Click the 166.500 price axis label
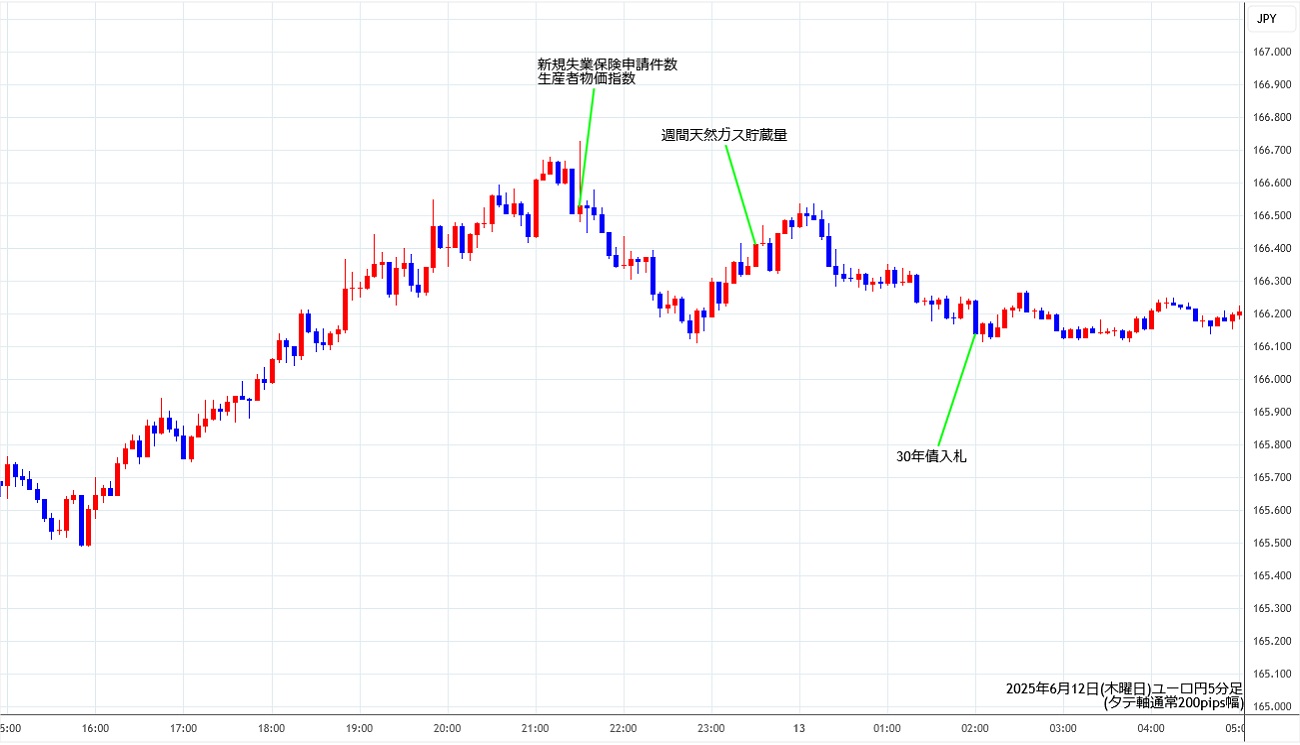Viewport: 1300px width, 745px height. point(1273,216)
